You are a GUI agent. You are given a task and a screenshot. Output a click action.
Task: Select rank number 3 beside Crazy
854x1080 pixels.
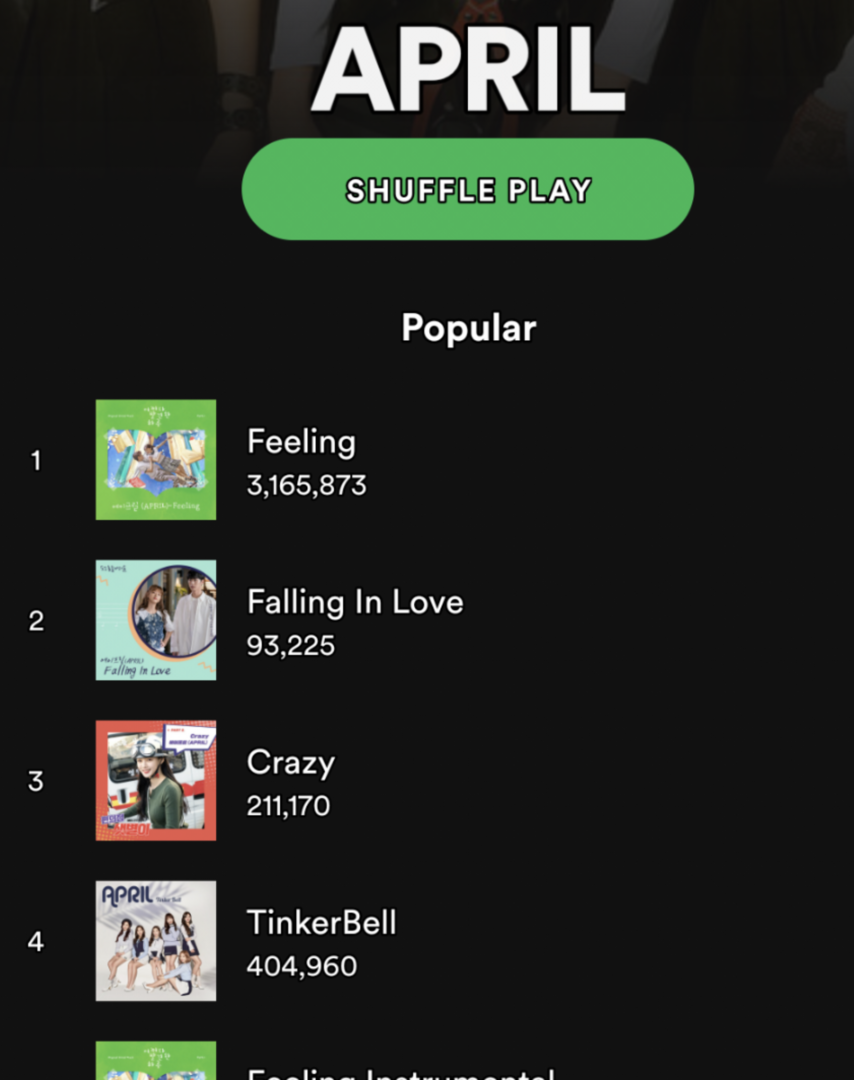[36, 781]
